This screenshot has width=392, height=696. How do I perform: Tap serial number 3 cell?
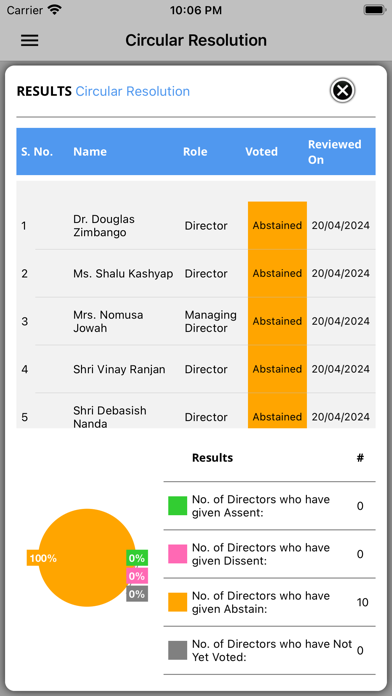click(24, 321)
